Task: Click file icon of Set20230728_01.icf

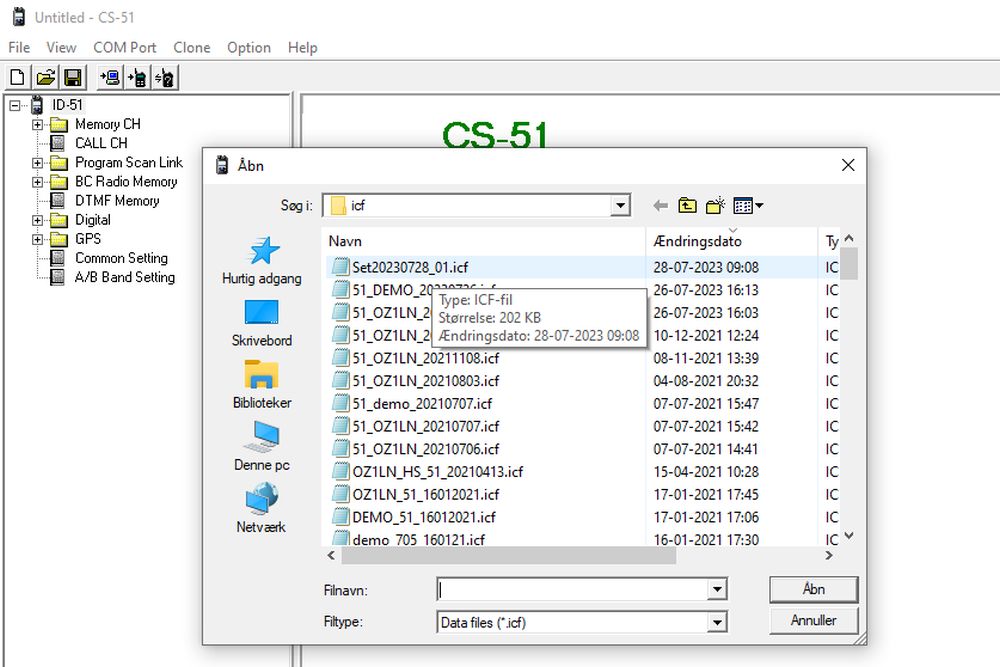Action: click(x=341, y=267)
